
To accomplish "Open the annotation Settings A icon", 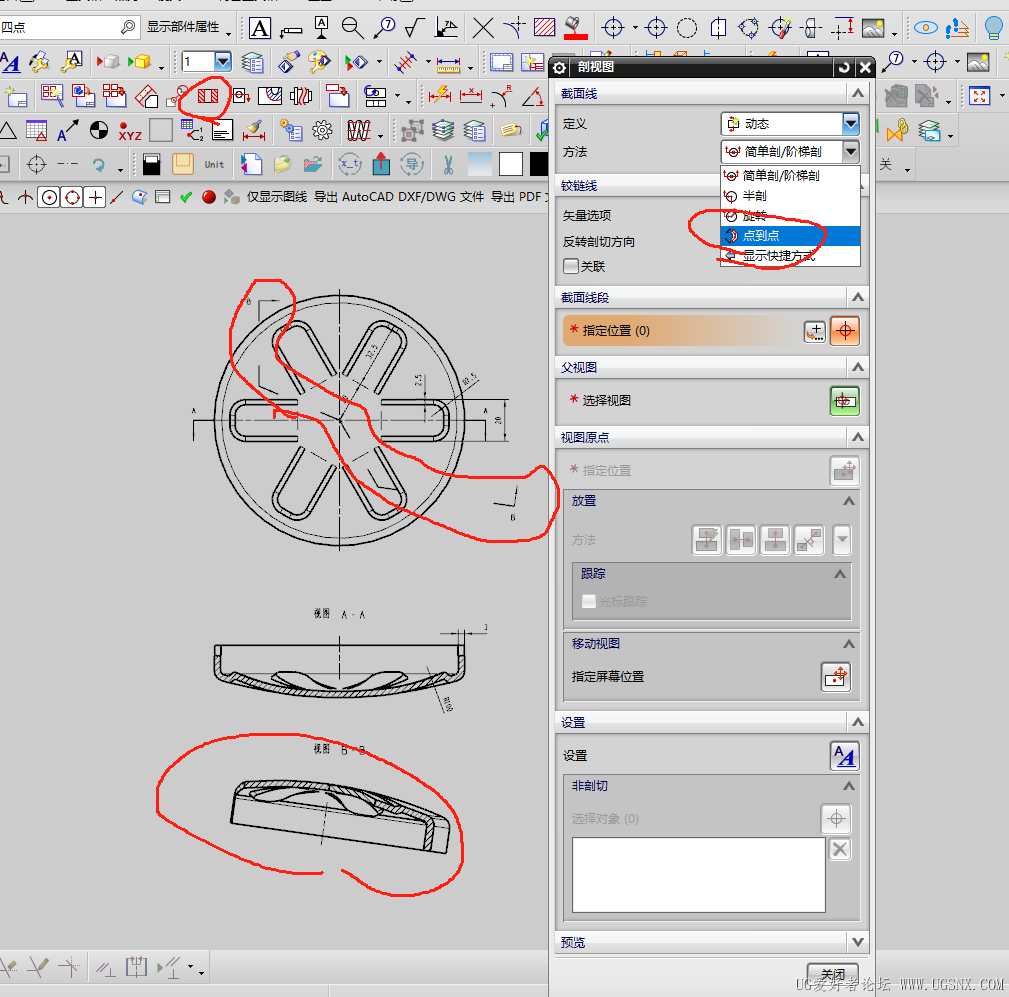I will (845, 756).
